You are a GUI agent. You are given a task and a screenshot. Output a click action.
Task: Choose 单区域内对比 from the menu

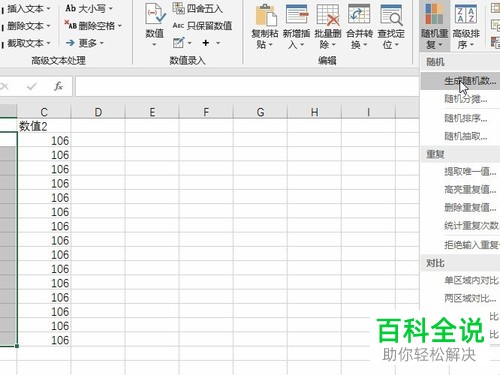(460, 281)
